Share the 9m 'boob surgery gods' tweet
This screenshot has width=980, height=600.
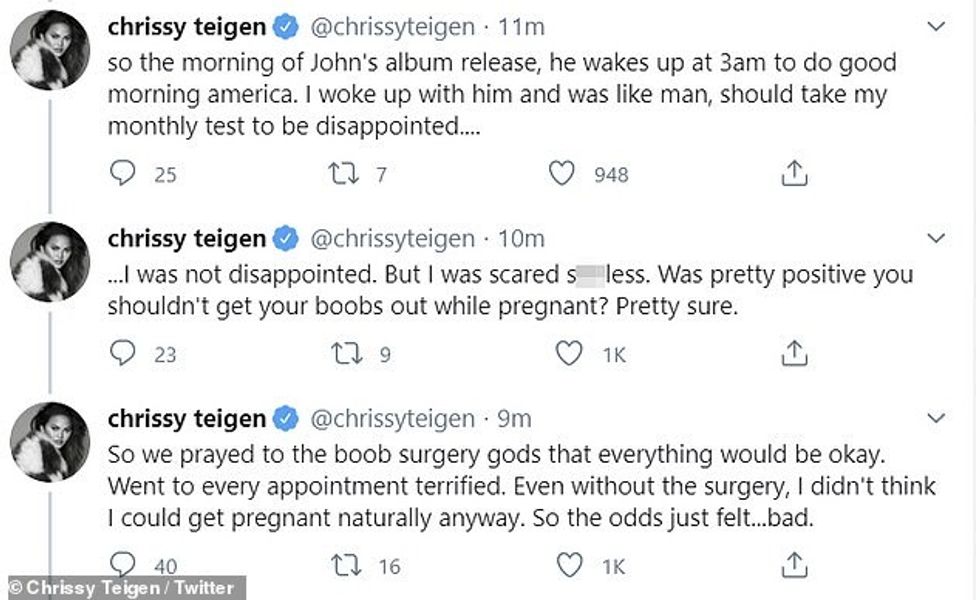pos(793,565)
